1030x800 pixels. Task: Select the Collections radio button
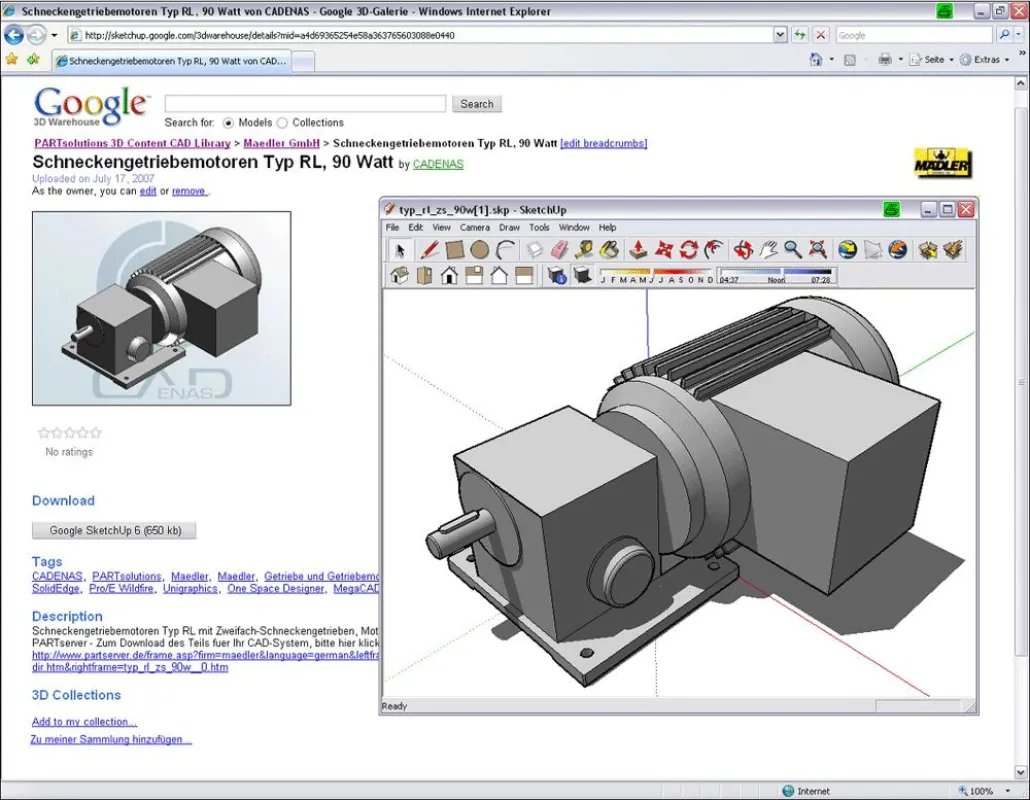coord(282,123)
